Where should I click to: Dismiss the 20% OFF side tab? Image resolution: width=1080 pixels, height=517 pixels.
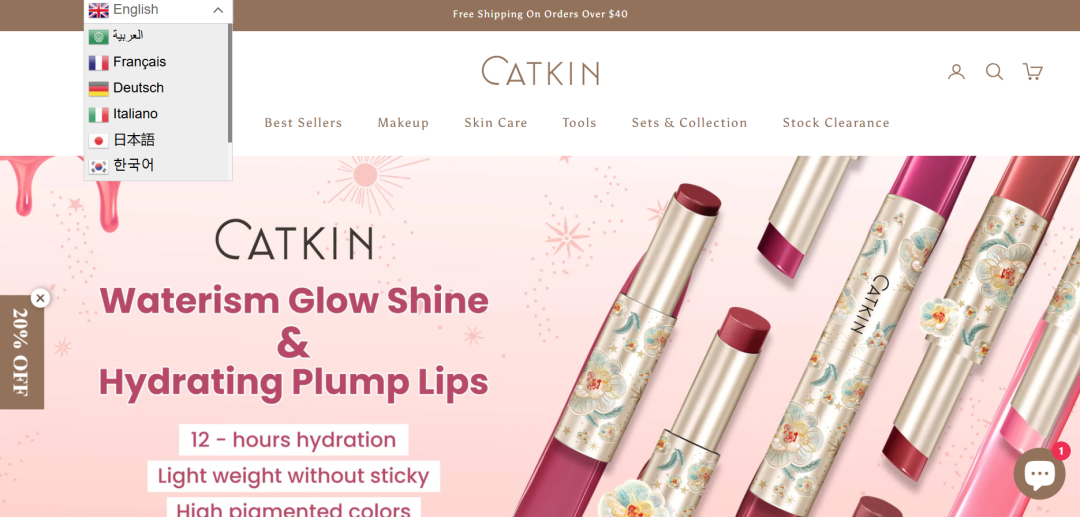point(41,298)
